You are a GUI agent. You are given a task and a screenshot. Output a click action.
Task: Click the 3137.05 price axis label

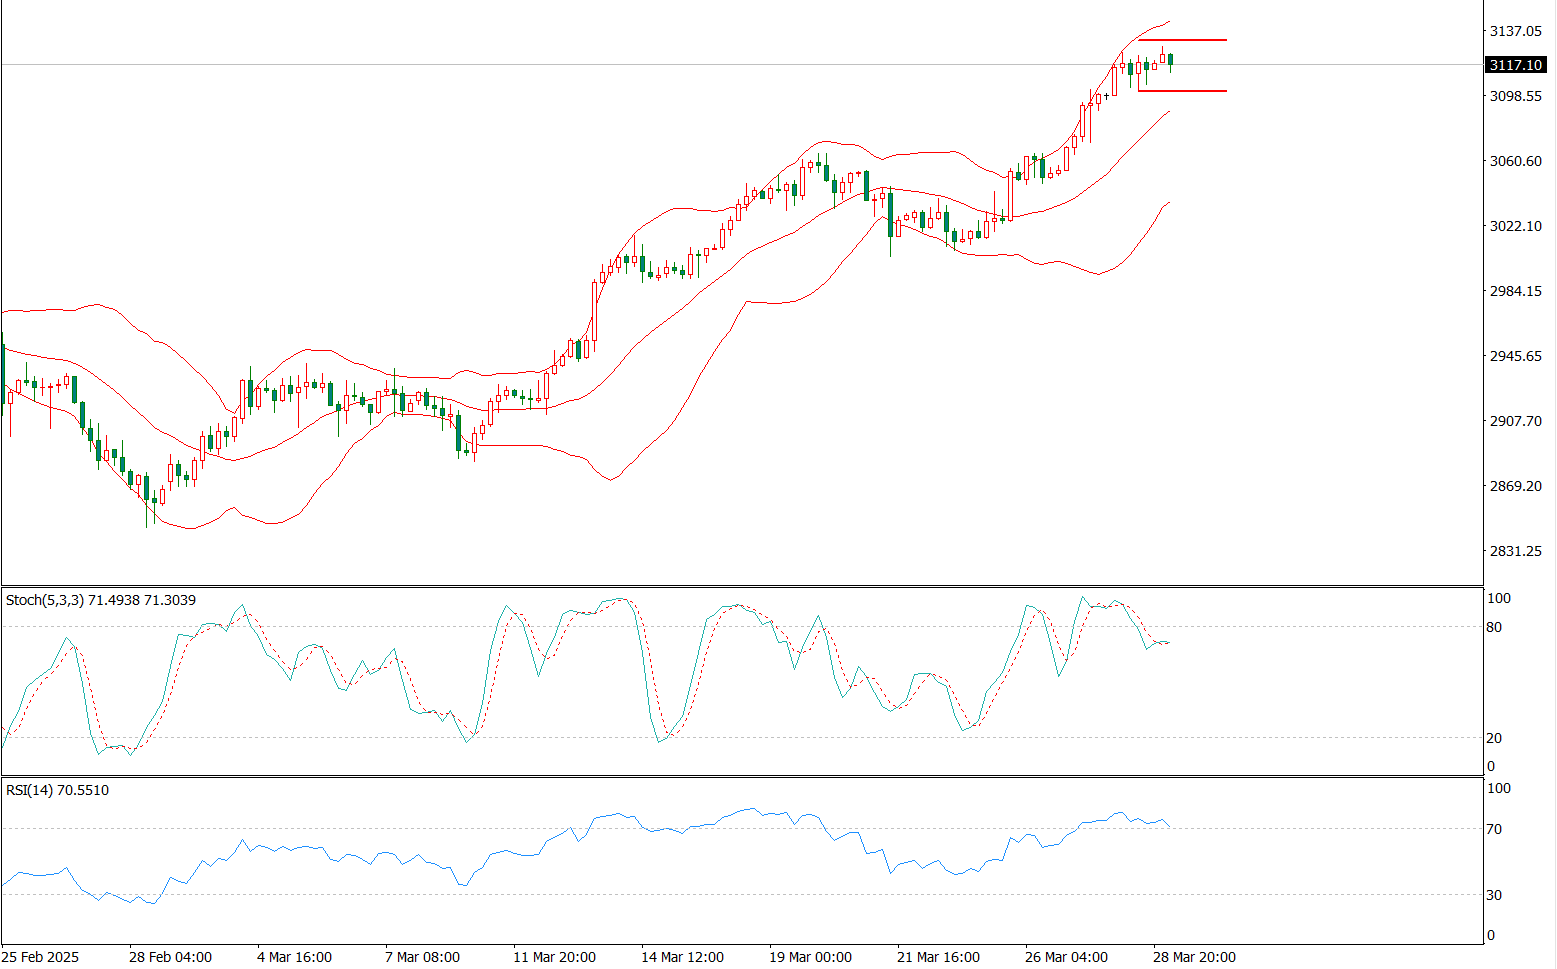coord(1515,31)
